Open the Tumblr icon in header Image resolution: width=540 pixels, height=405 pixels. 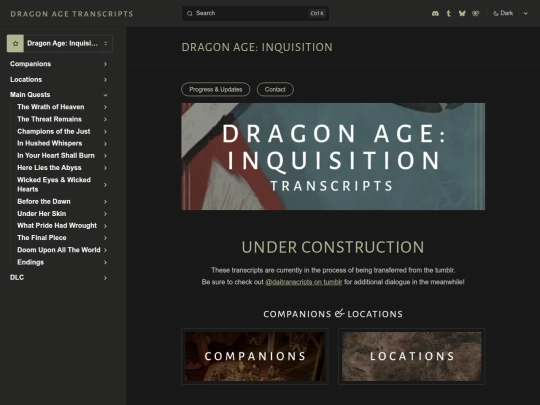pyautogui.click(x=448, y=13)
